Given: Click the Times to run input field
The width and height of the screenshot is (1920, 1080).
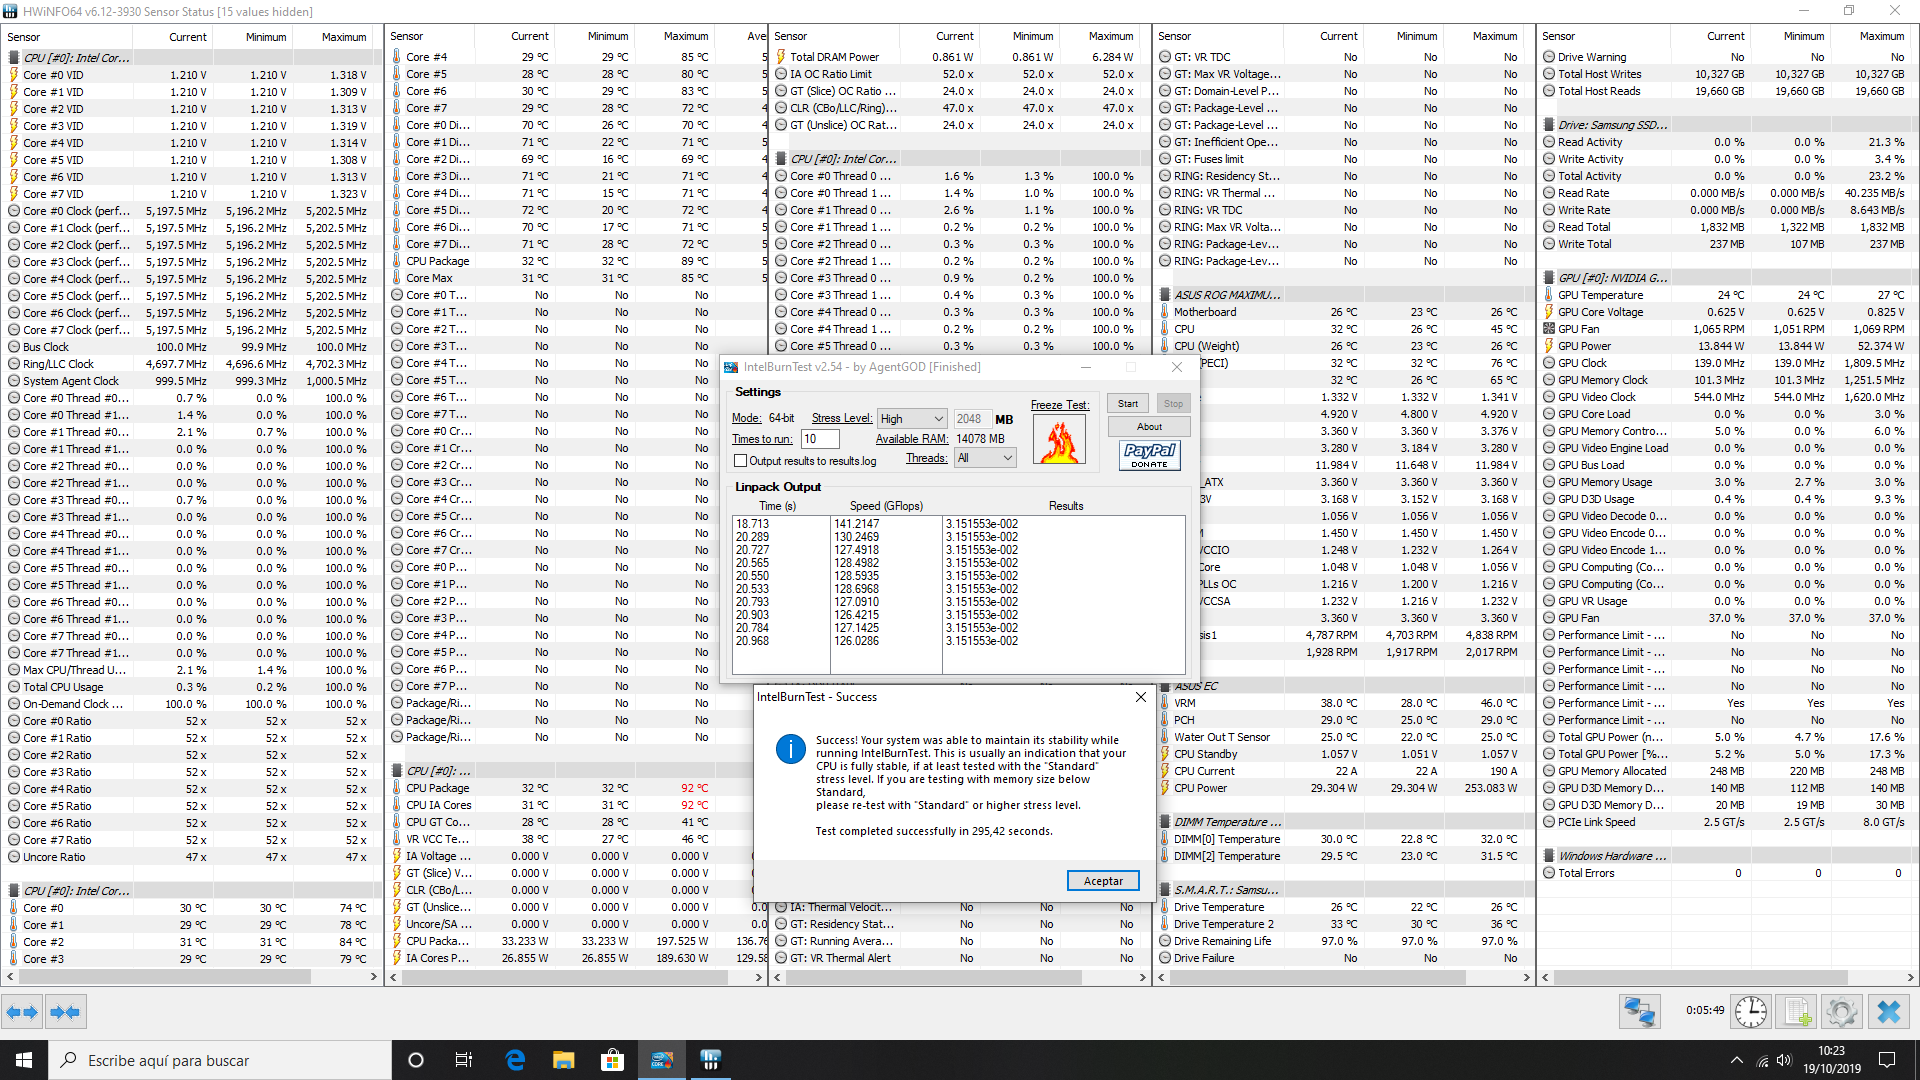Looking at the screenshot, I should (819, 439).
